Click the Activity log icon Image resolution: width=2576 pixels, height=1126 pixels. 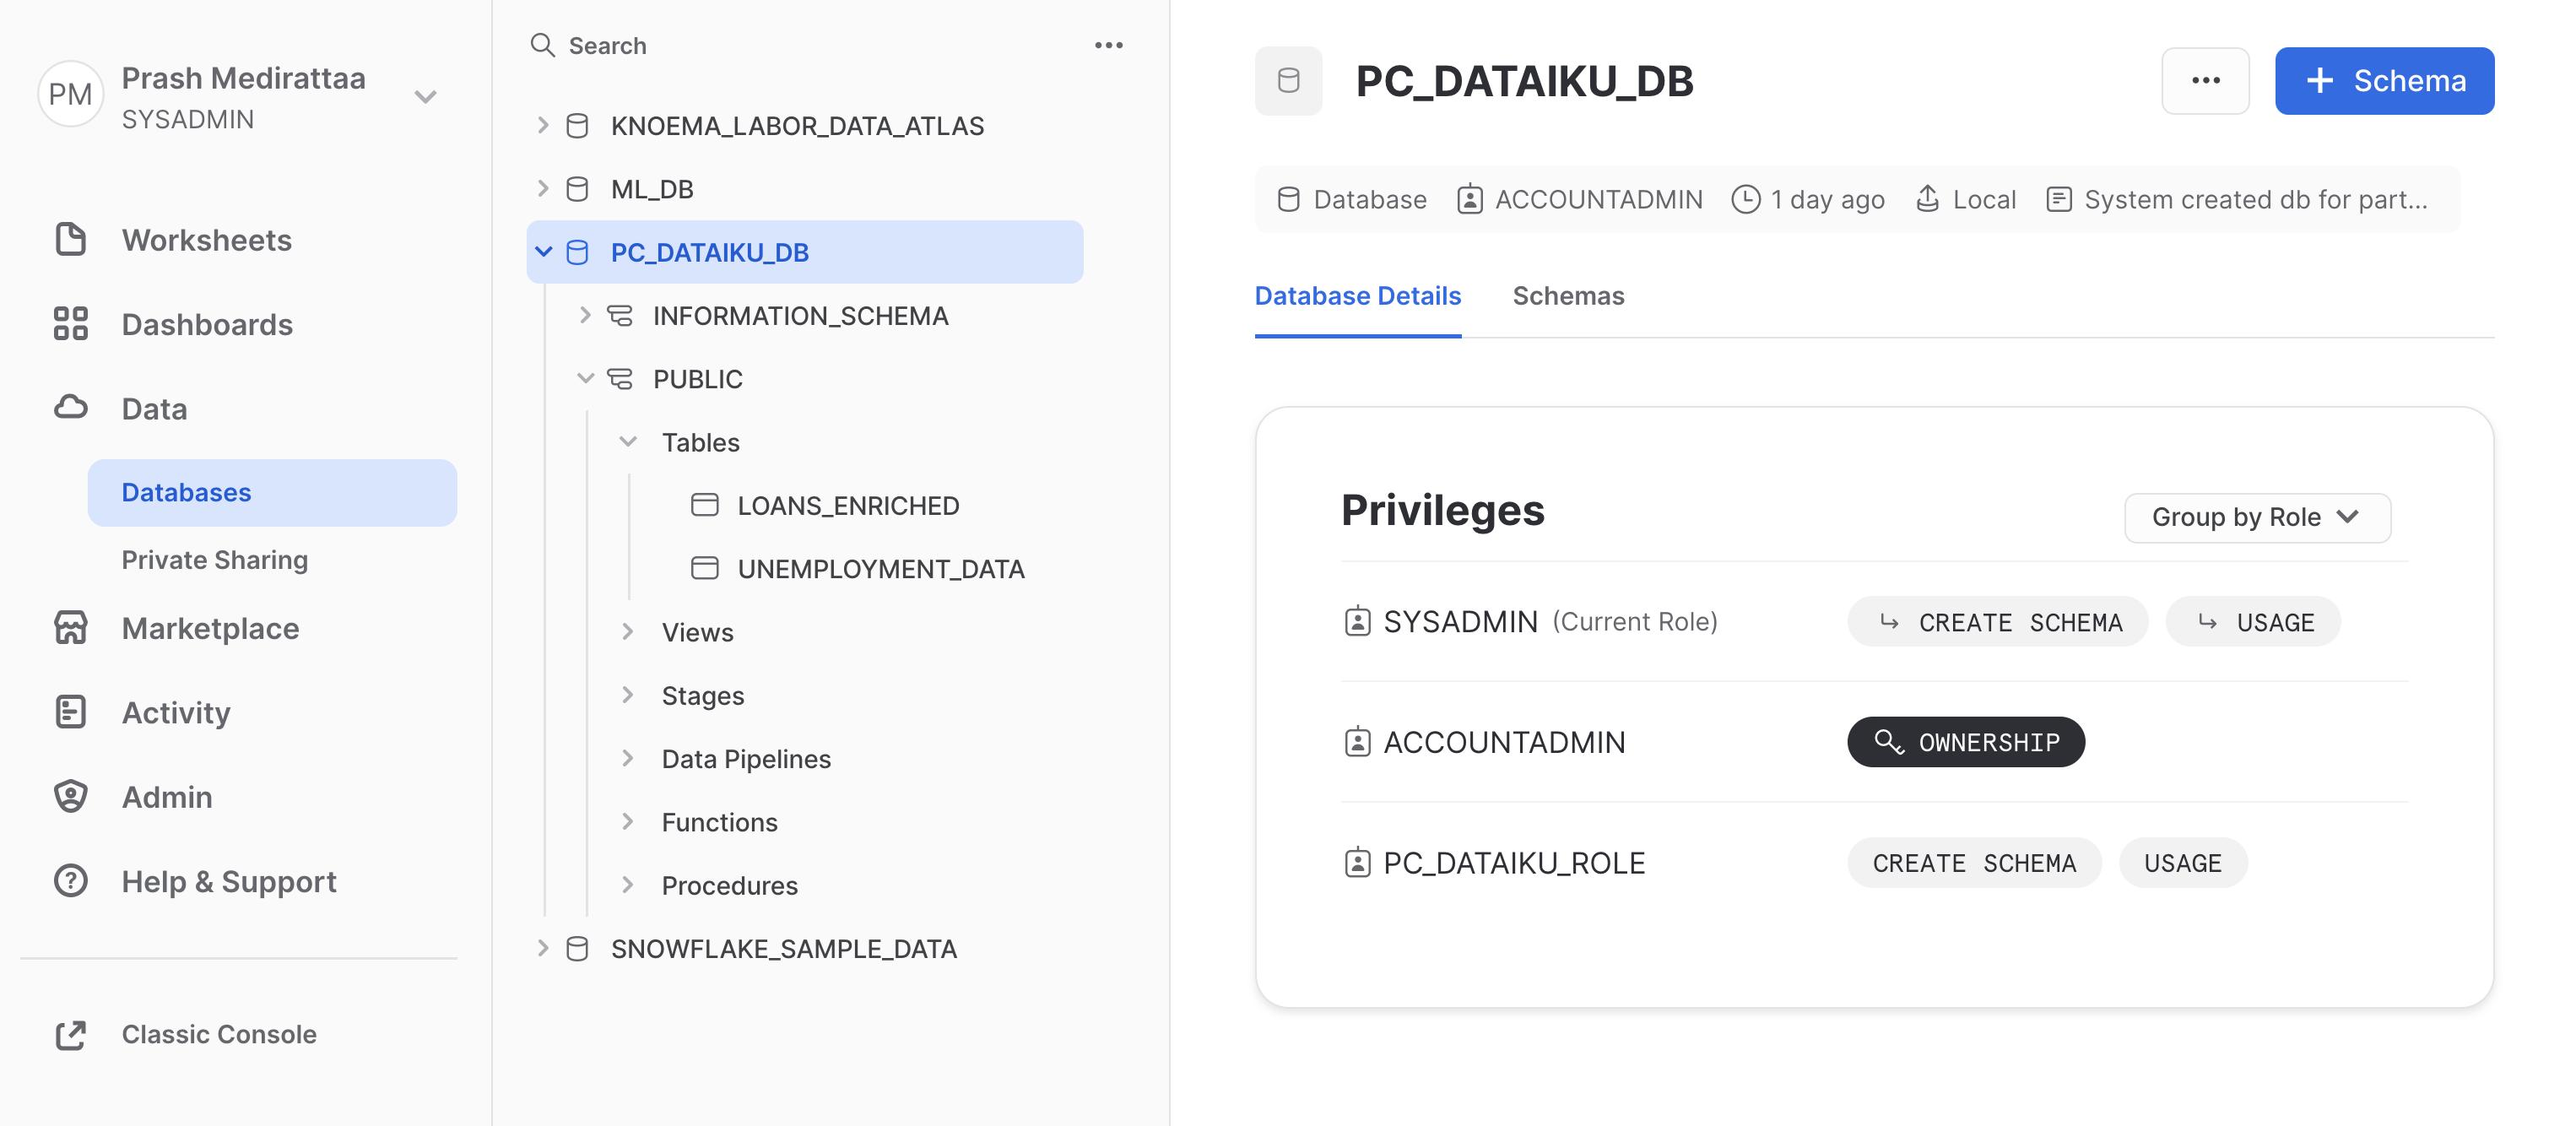[x=70, y=712]
